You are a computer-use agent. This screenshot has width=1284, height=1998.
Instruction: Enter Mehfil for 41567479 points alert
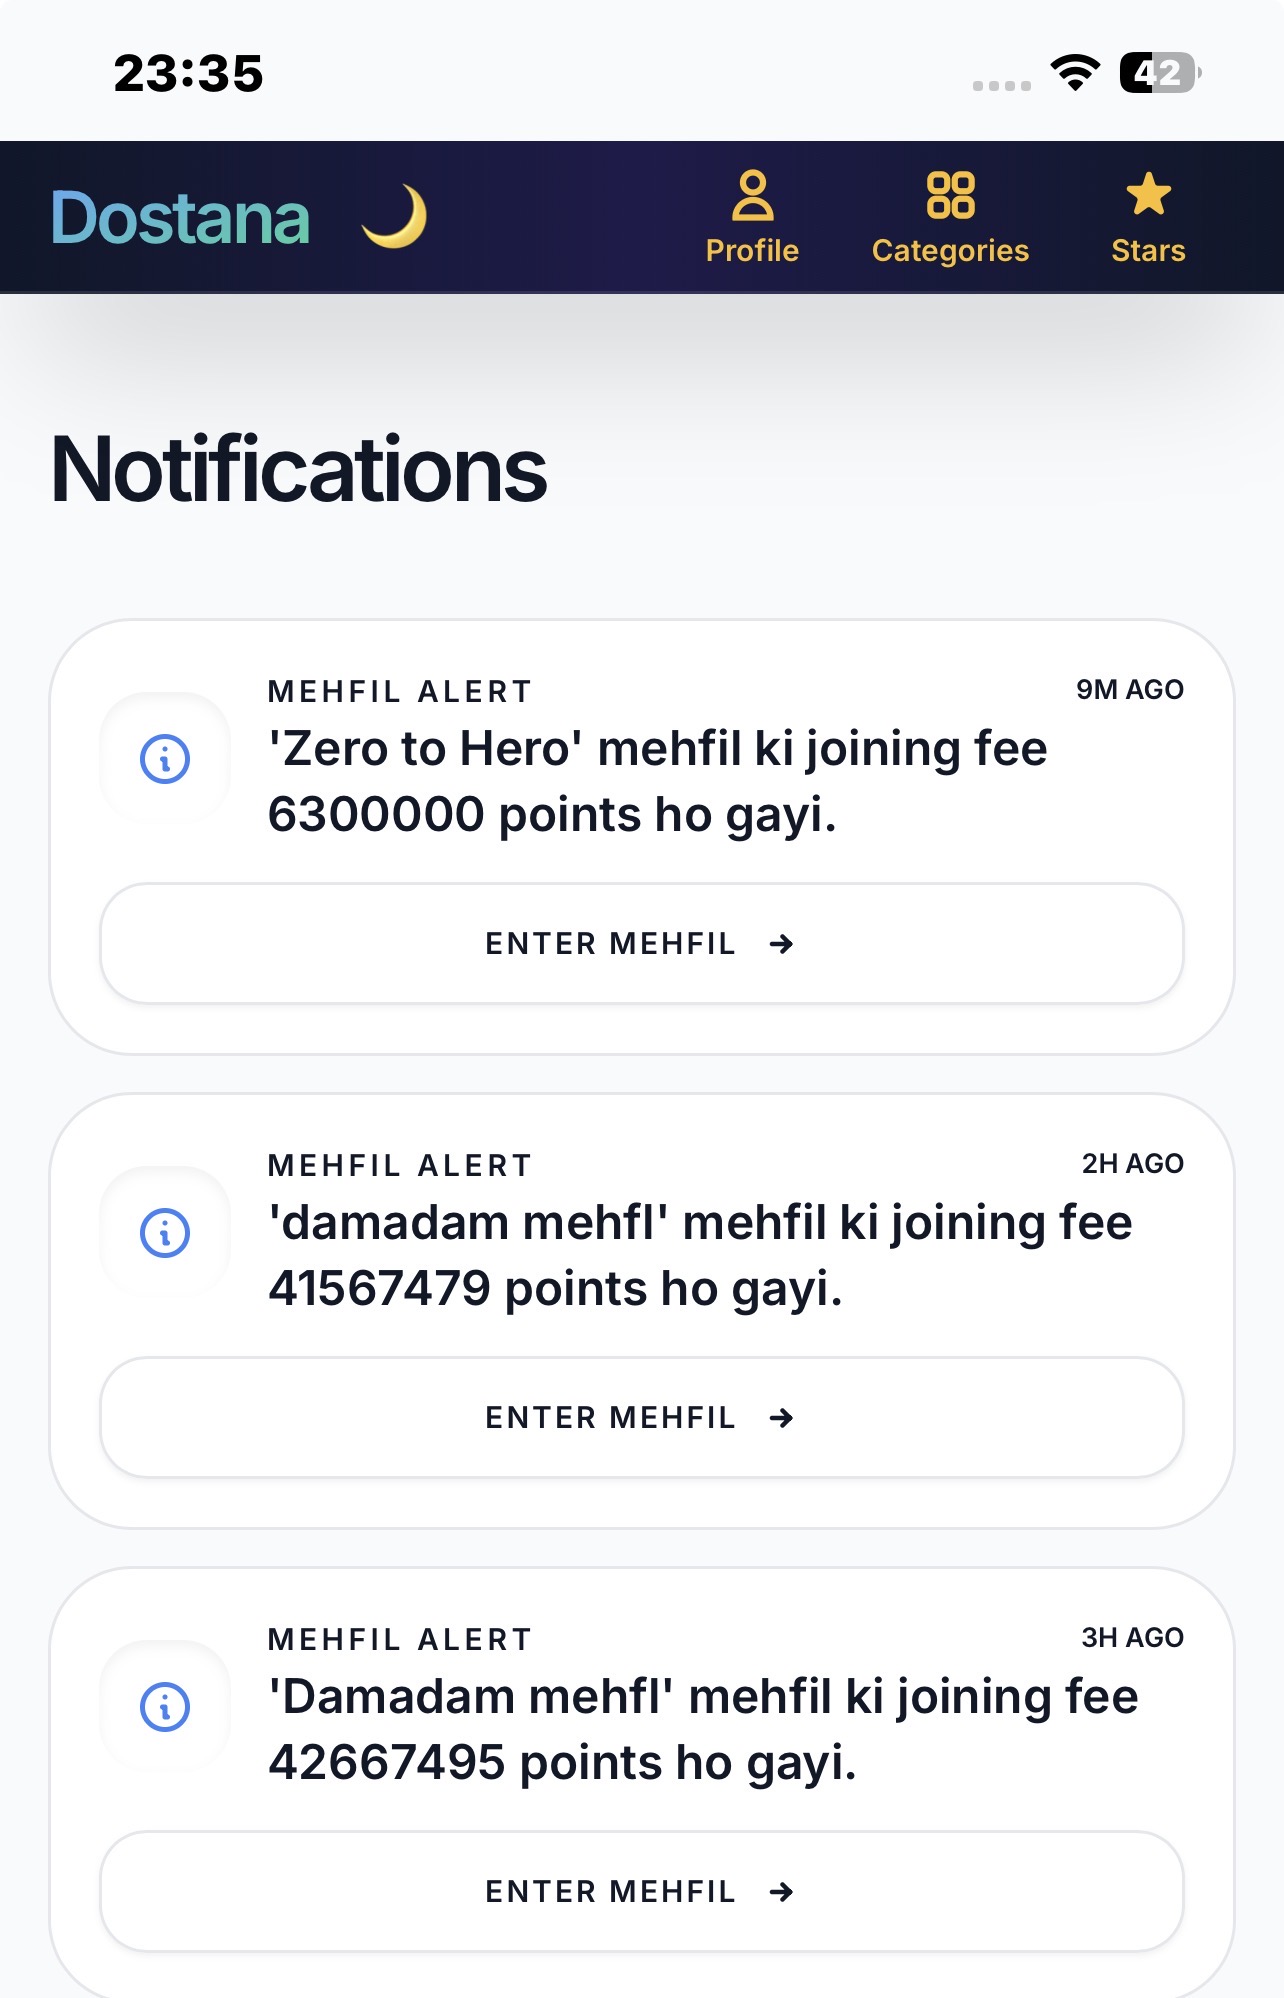(x=642, y=1417)
